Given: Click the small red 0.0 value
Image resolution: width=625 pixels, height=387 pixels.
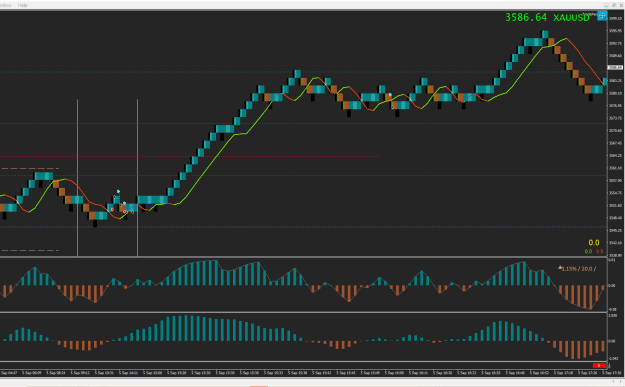Looking at the screenshot, I should [x=599, y=251].
